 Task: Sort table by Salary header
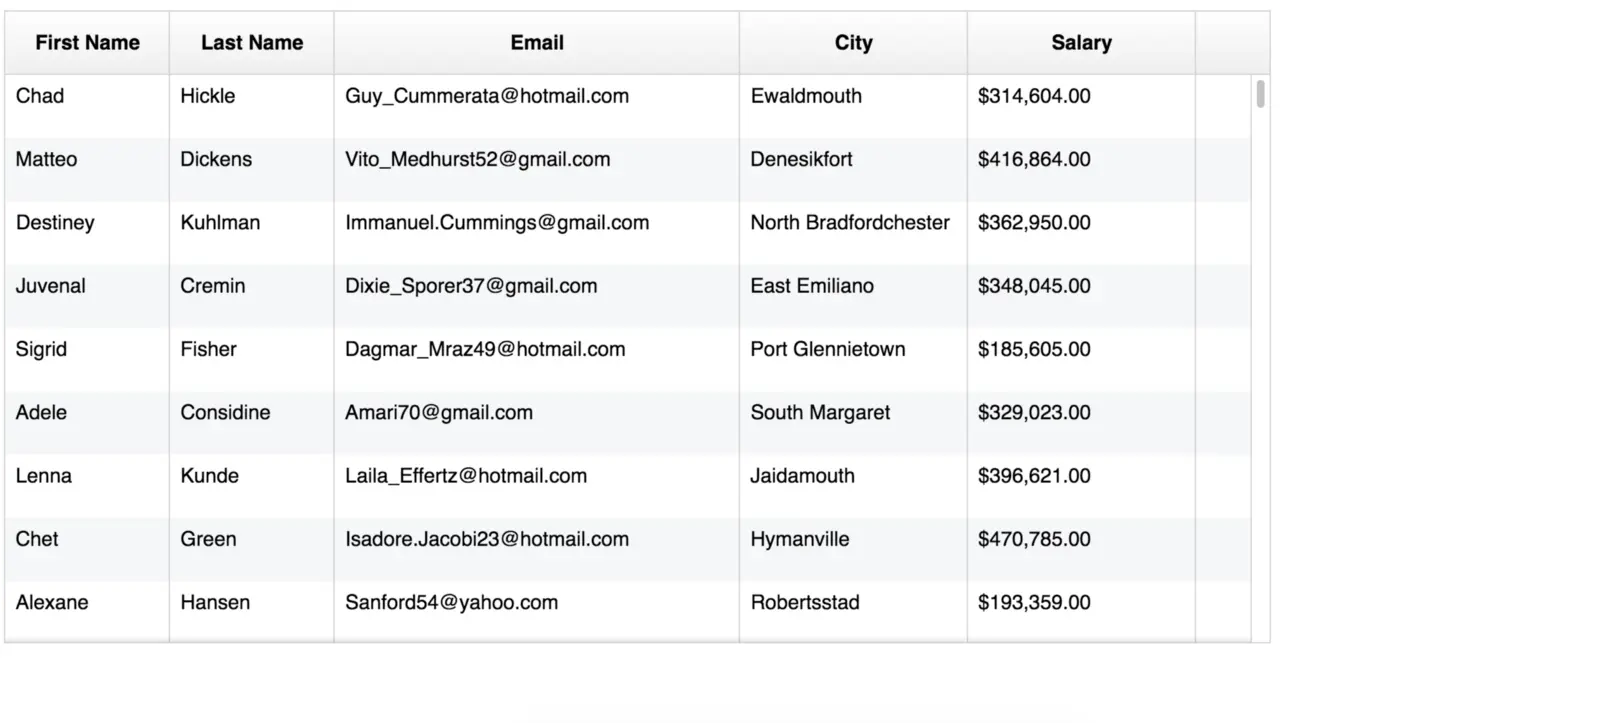pos(1080,43)
